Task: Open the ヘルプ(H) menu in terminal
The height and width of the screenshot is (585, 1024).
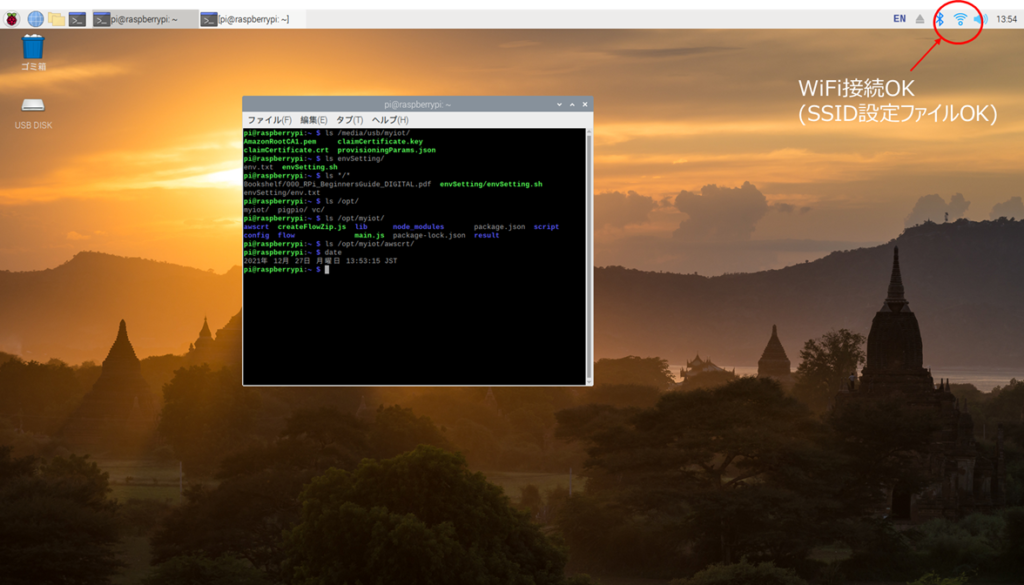Action: pos(390,120)
